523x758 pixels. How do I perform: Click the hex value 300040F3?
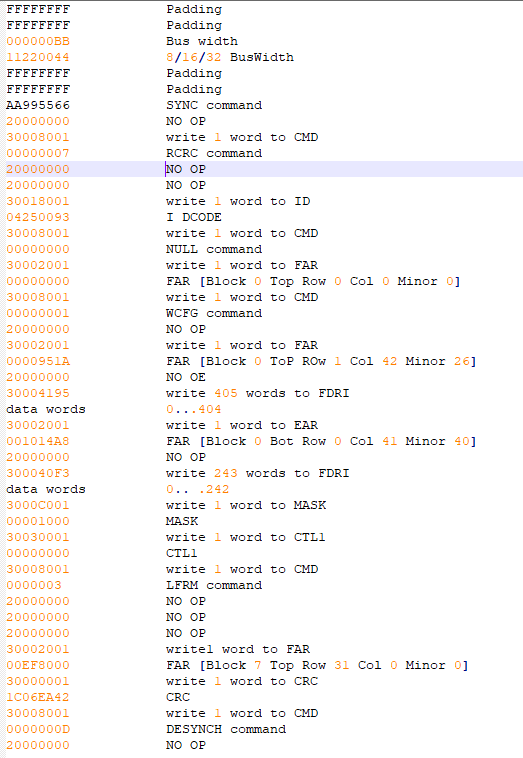click(38, 472)
